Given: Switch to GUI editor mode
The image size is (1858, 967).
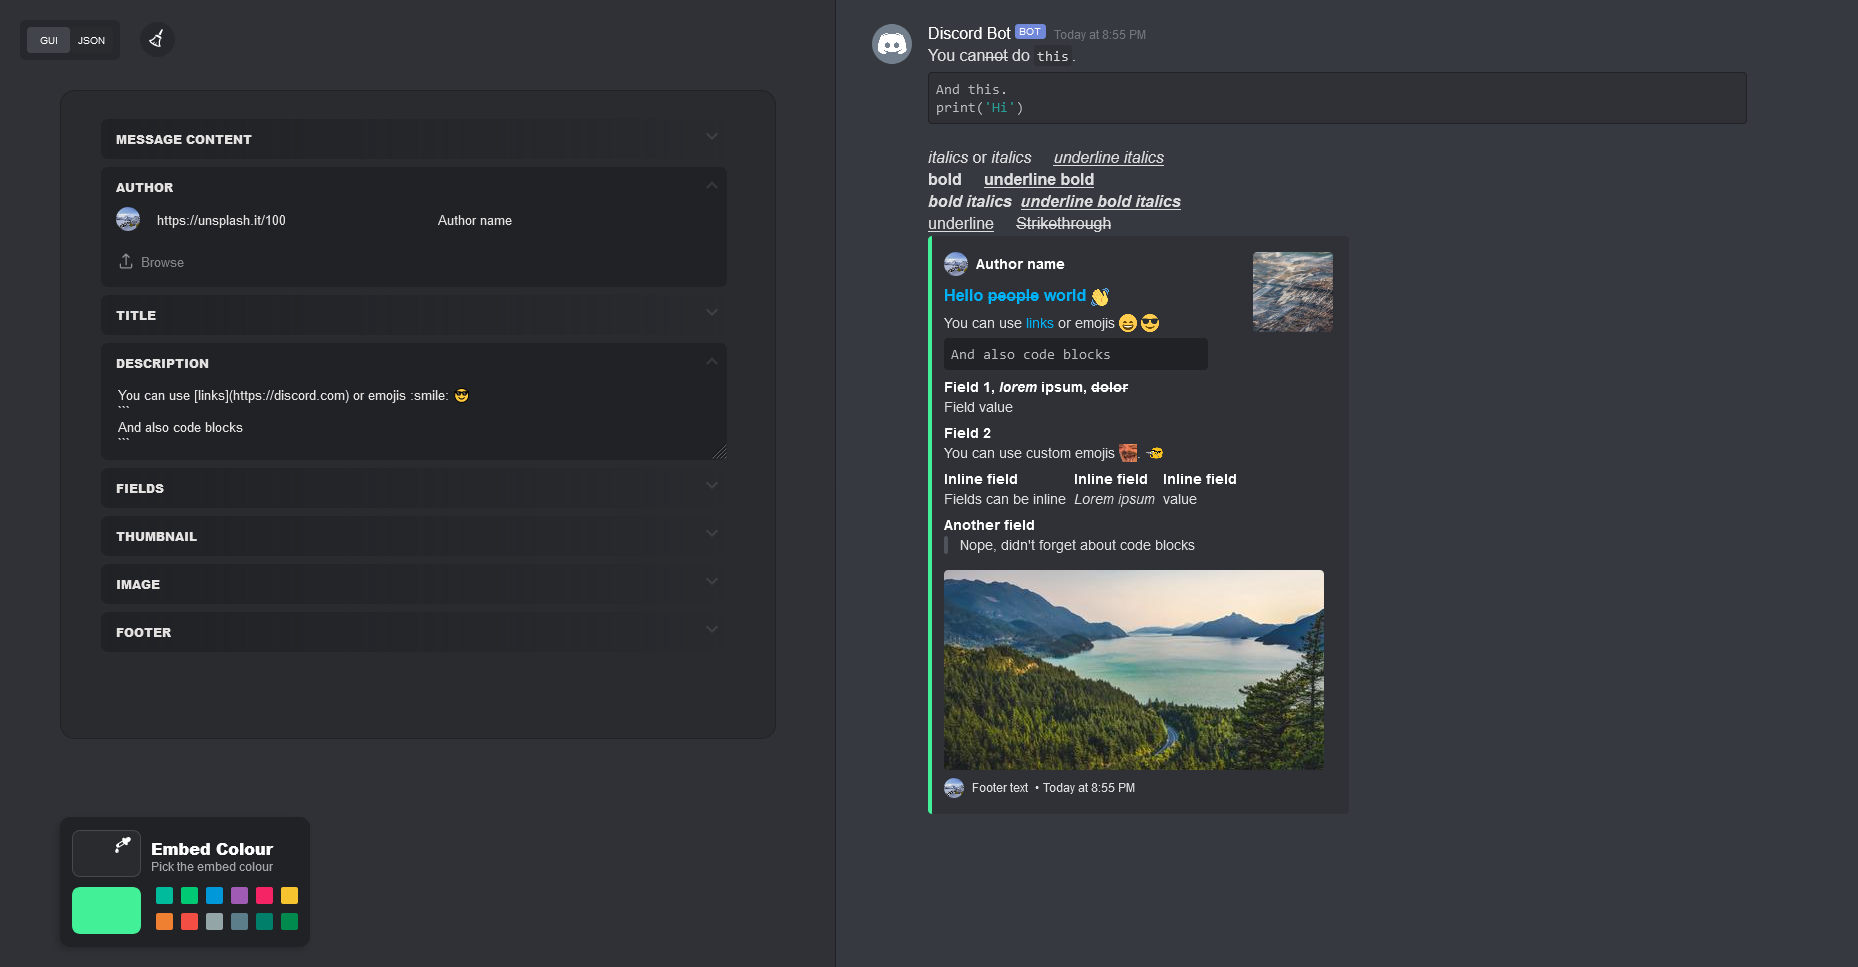Looking at the screenshot, I should (49, 40).
